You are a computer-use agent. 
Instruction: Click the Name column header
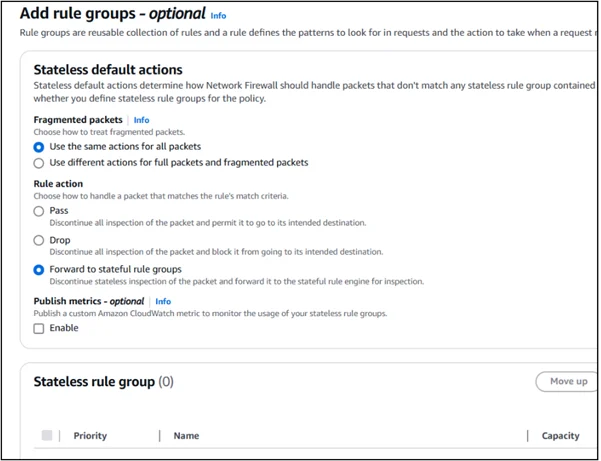[186, 436]
